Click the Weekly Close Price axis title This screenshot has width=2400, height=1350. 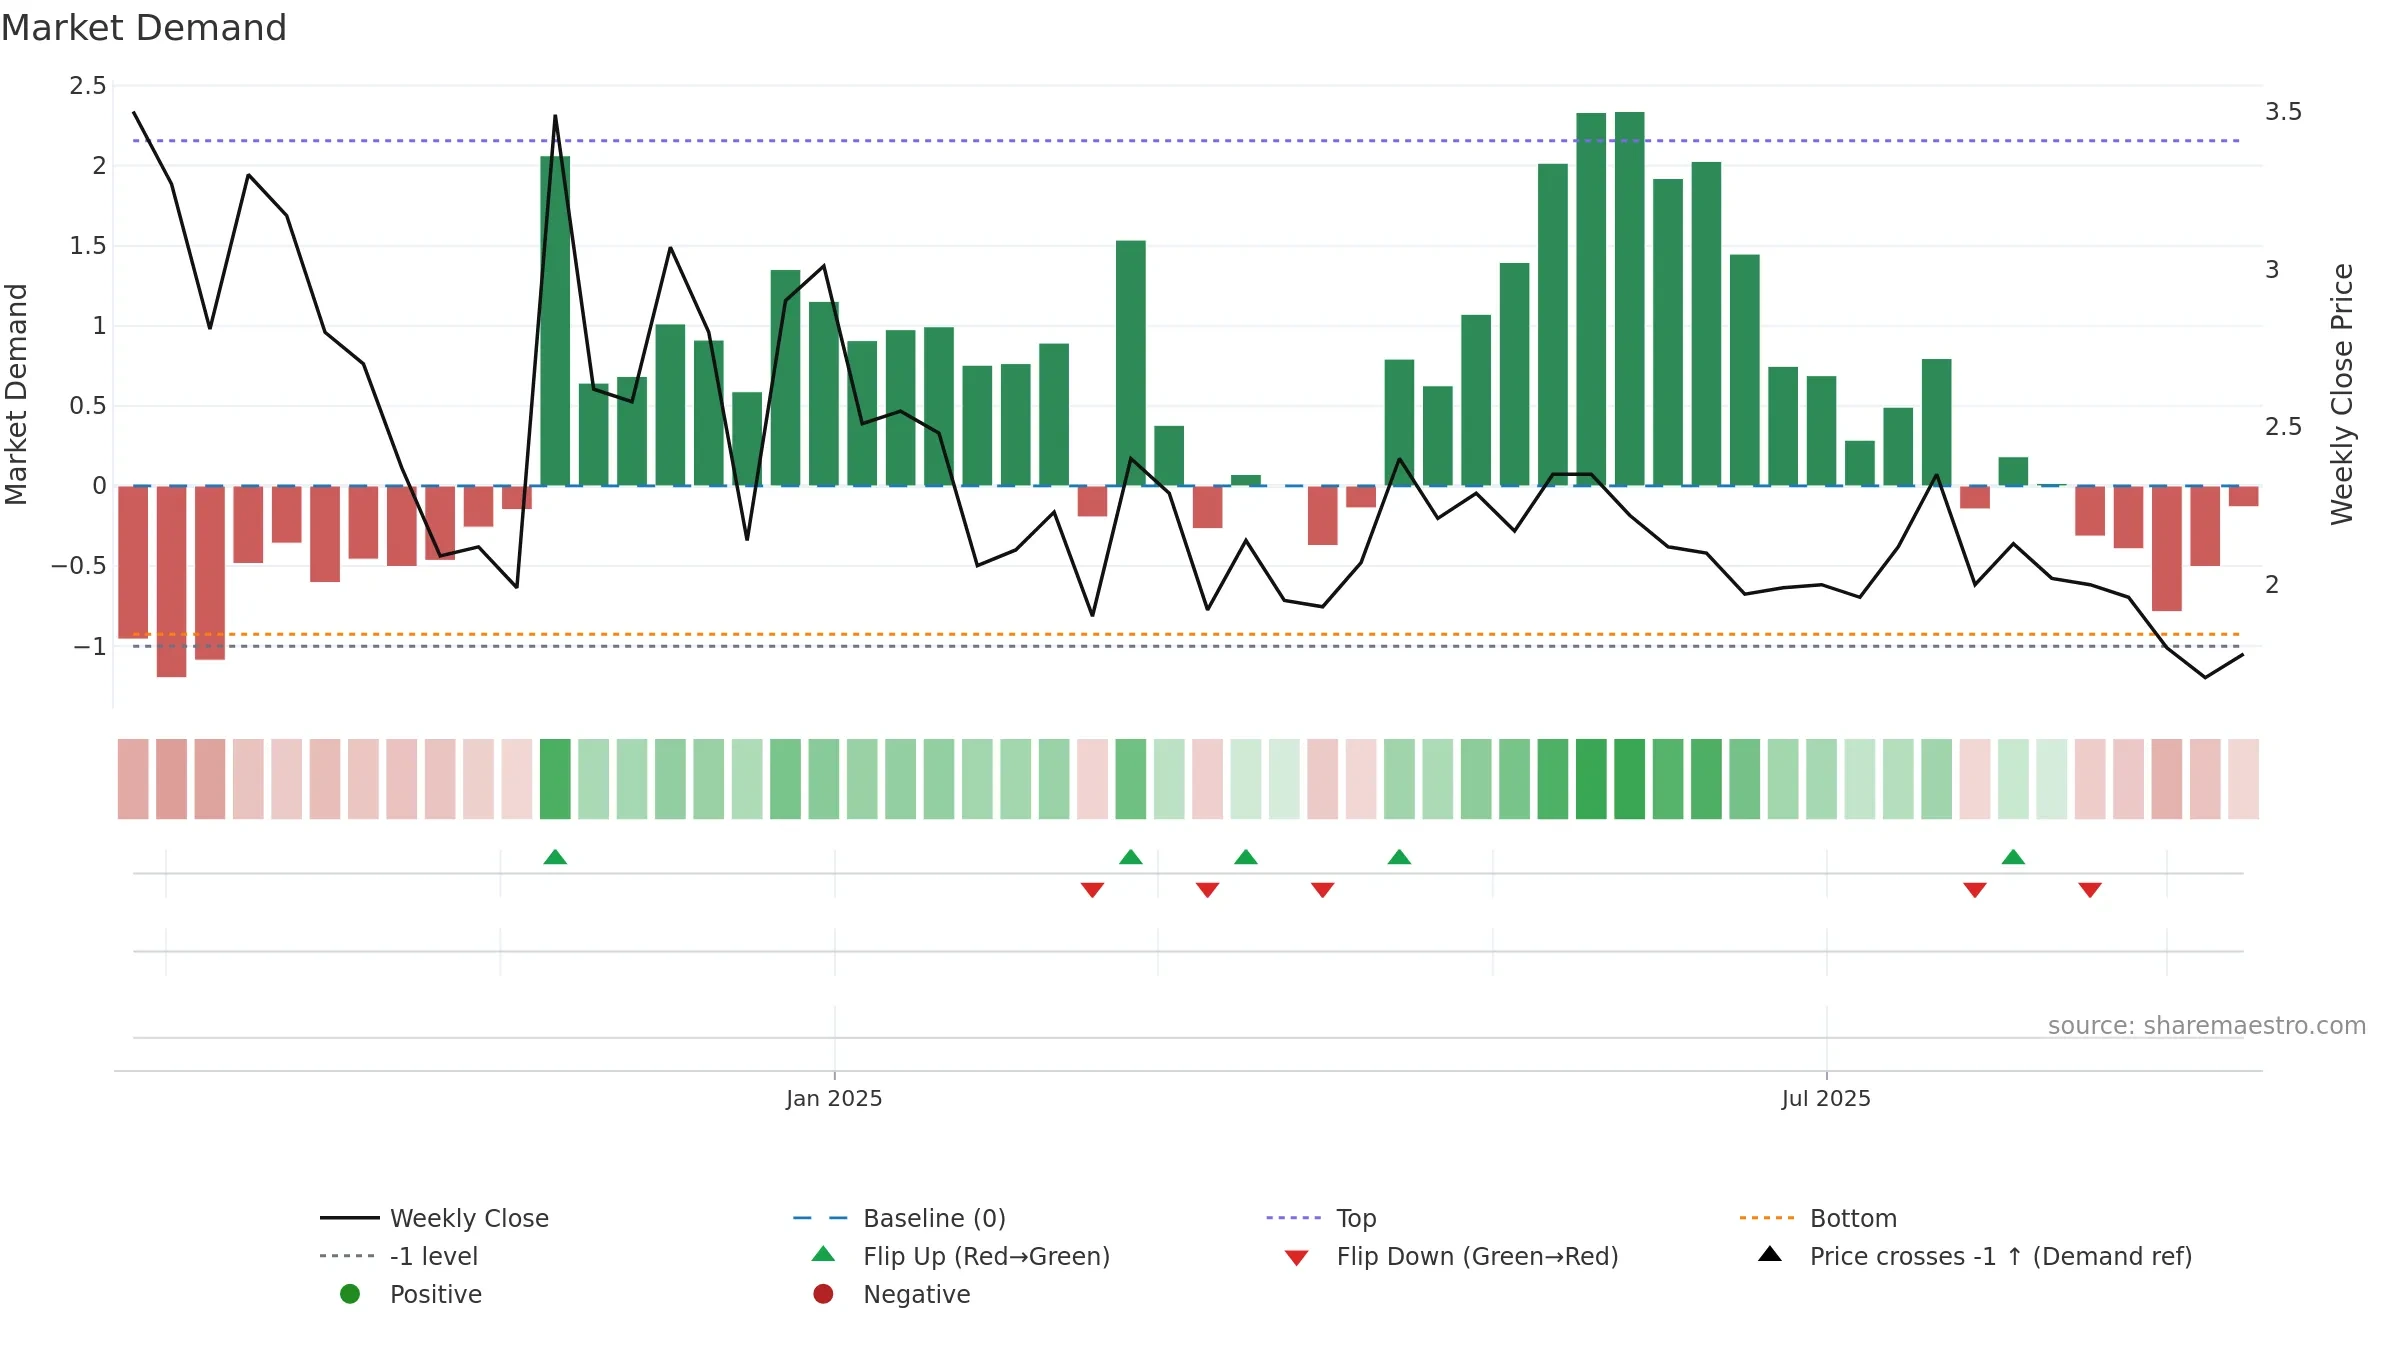[x=2342, y=394]
